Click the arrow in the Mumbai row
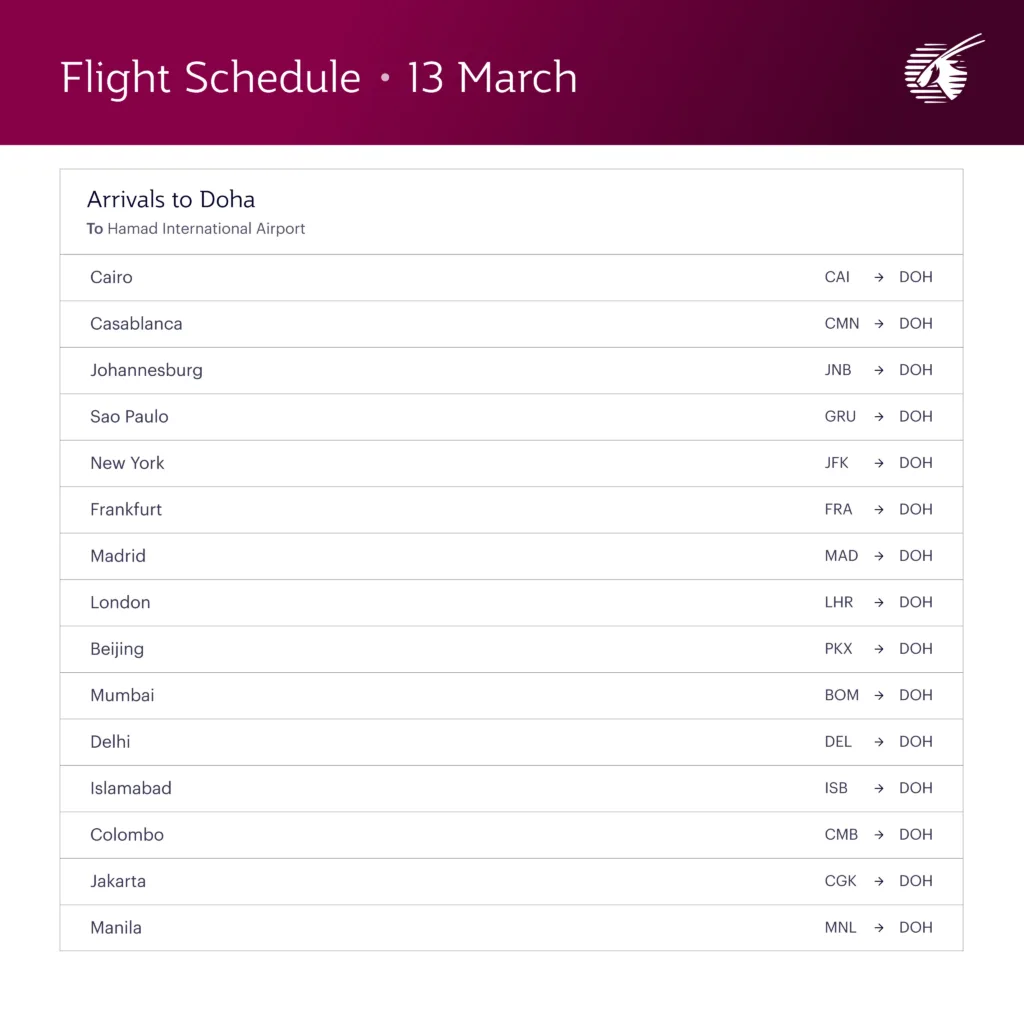This screenshot has width=1024, height=1024. (879, 696)
